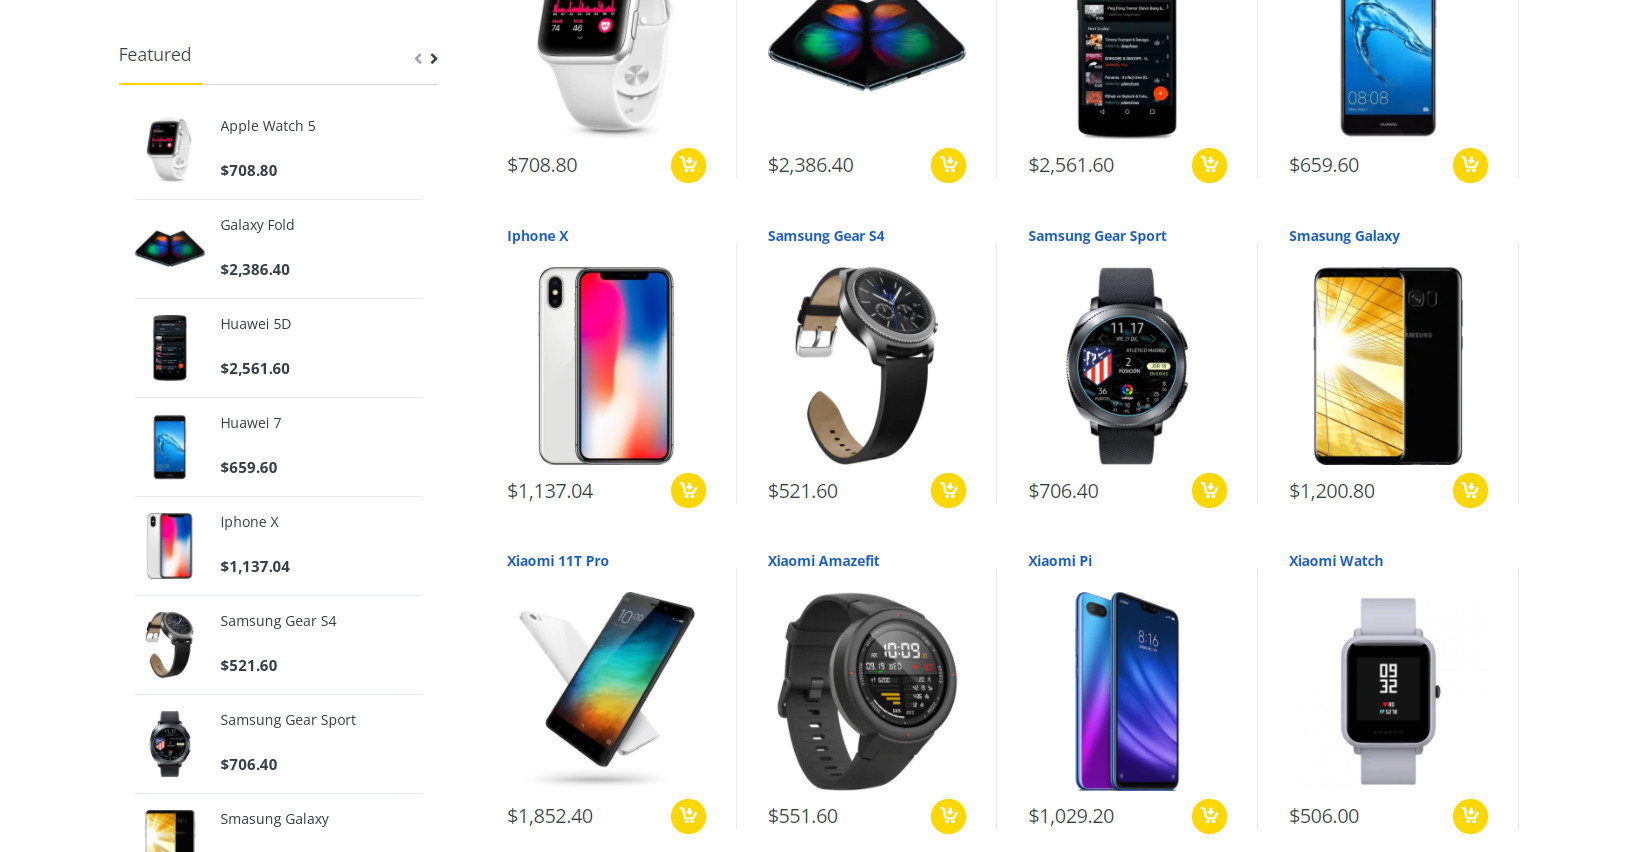Add Smasung Galaxy ($1,200.80) to cart
Viewport: 1644px width, 852px height.
[x=1470, y=490]
